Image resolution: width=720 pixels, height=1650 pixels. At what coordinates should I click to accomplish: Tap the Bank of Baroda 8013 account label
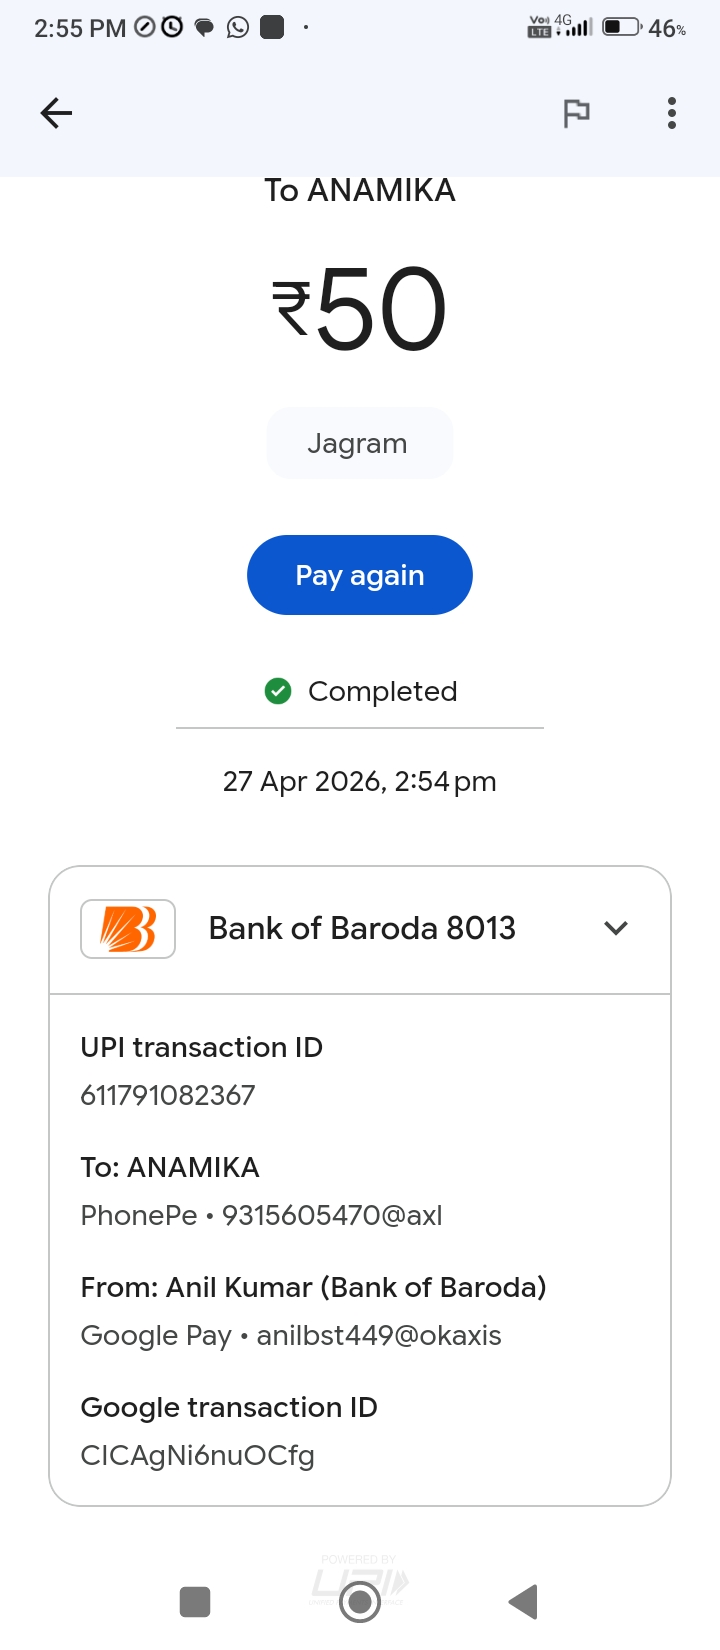pyautogui.click(x=362, y=928)
